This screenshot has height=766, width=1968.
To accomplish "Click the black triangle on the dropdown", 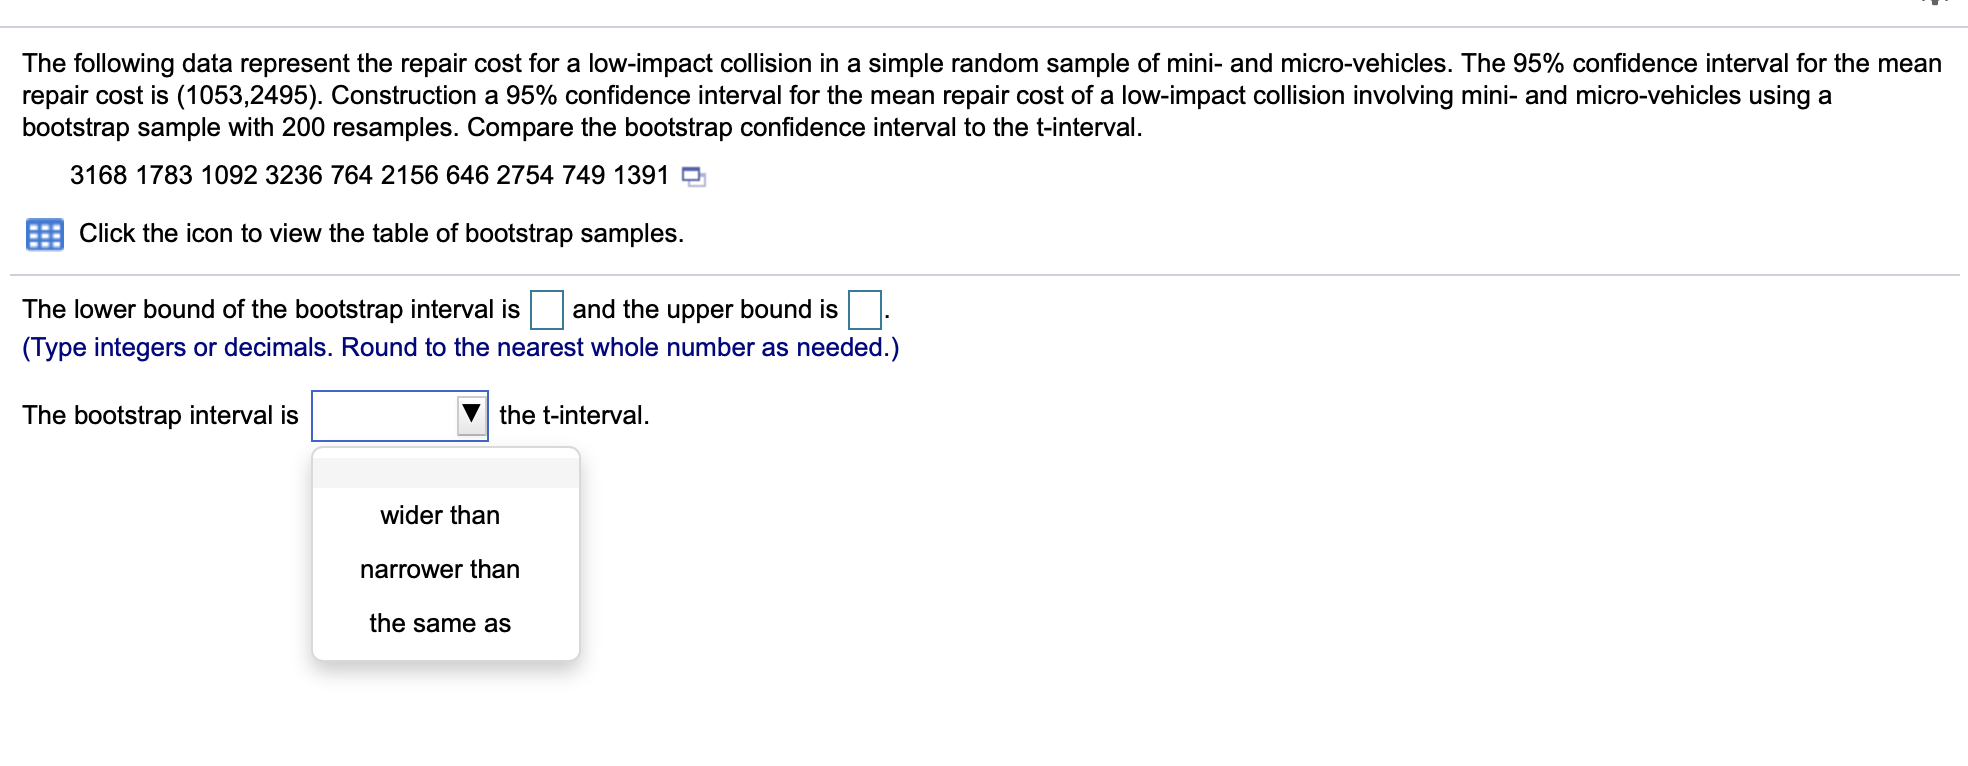I will (470, 414).
